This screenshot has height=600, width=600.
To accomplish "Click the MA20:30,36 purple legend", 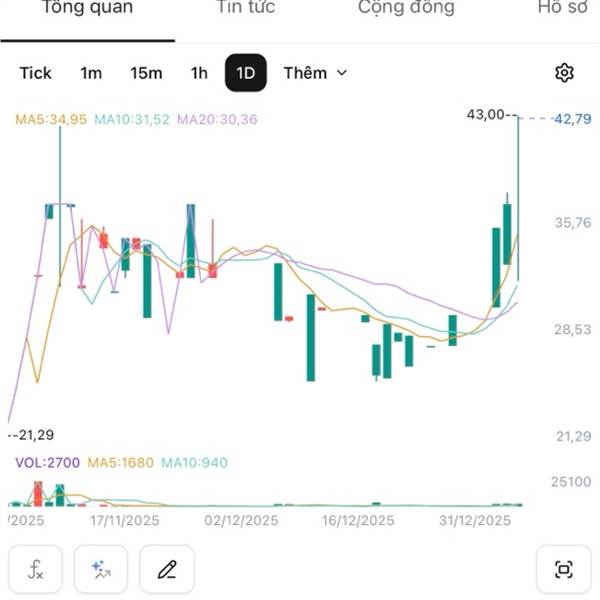I will coord(217,119).
